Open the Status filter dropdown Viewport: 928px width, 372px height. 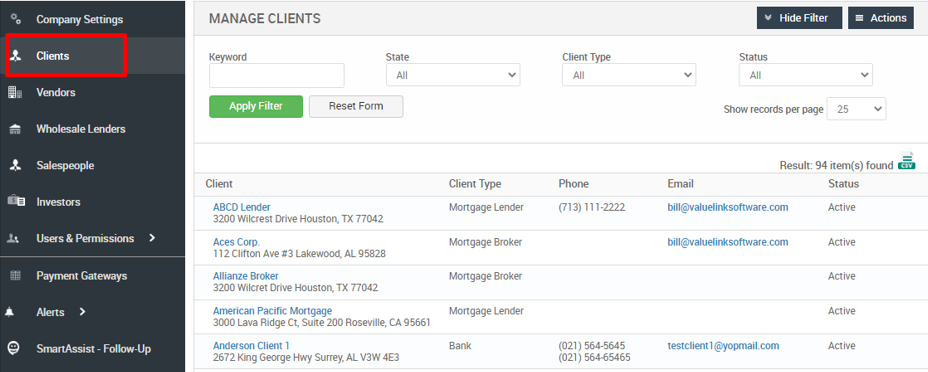click(x=805, y=75)
